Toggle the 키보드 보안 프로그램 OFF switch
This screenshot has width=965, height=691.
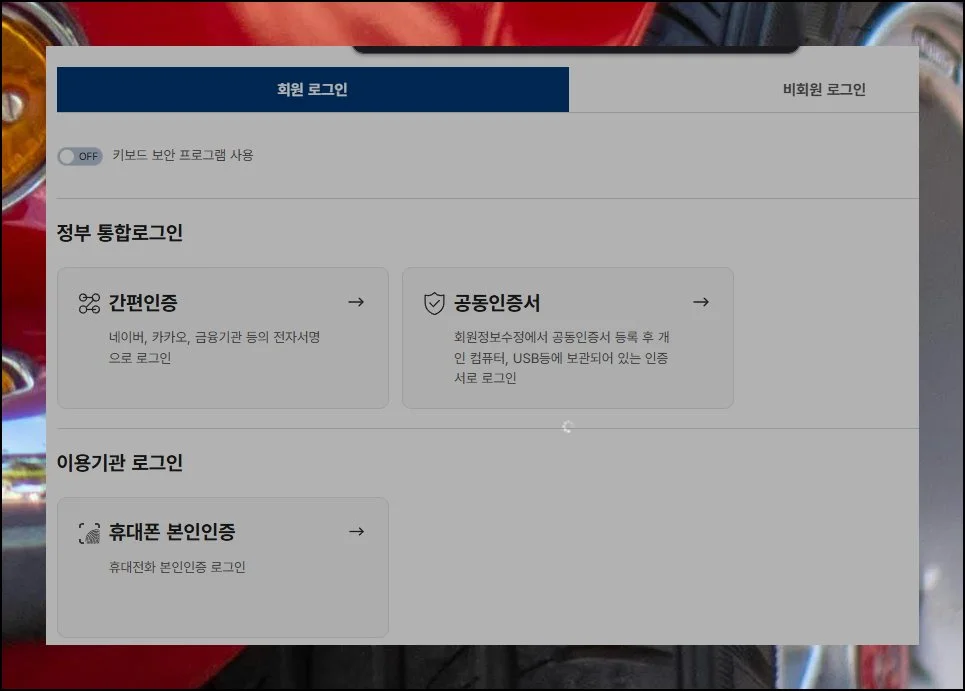(80, 156)
